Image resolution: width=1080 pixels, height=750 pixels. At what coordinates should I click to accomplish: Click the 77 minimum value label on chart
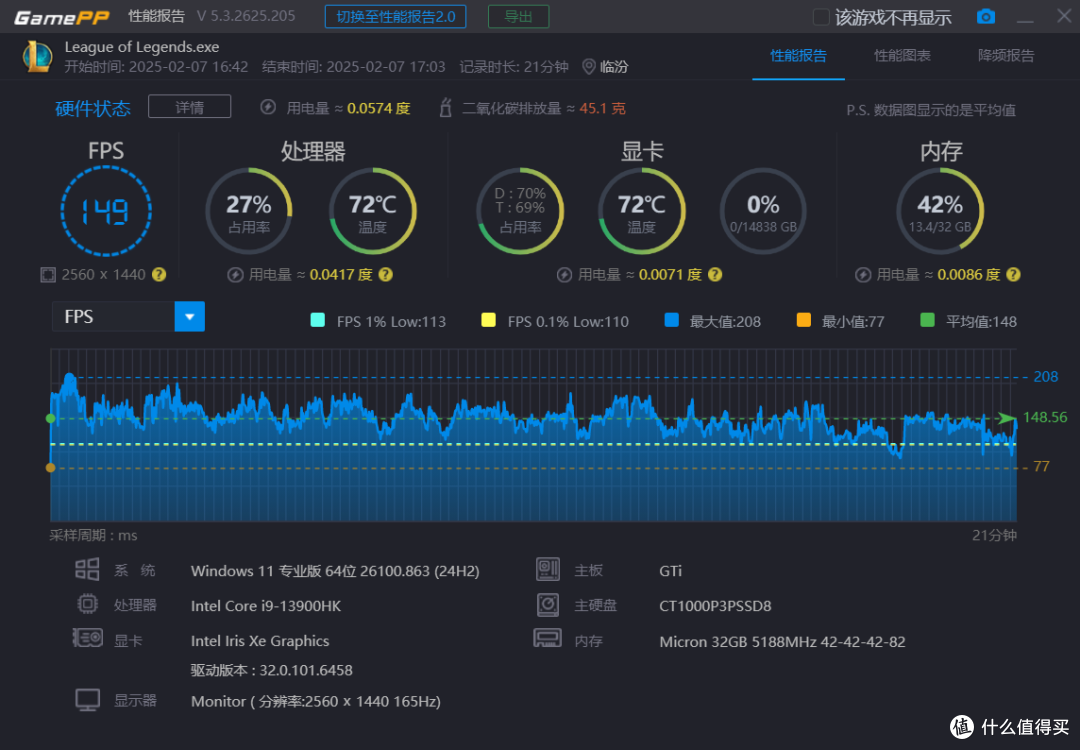1041,467
